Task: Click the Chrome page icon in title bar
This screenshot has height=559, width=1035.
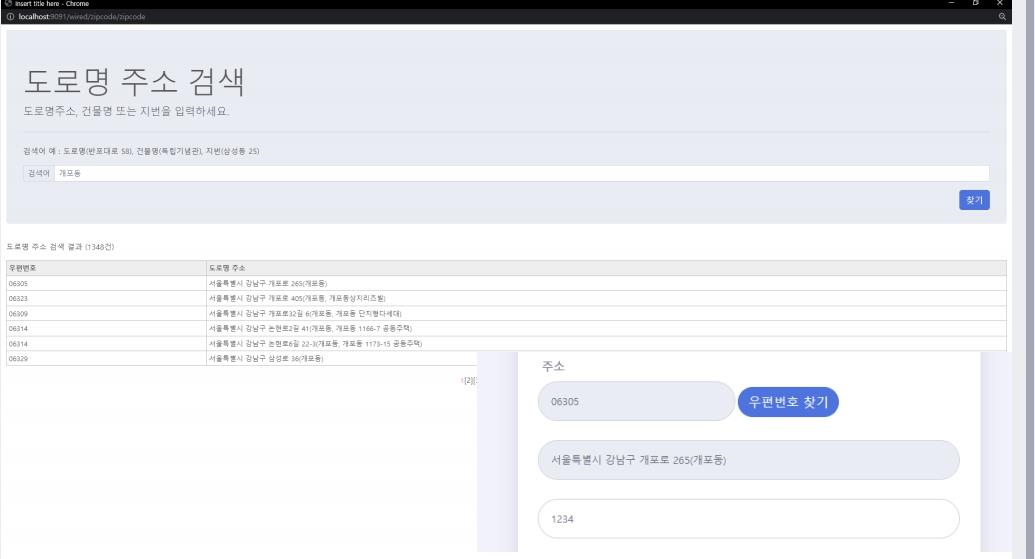Action: click(x=6, y=4)
